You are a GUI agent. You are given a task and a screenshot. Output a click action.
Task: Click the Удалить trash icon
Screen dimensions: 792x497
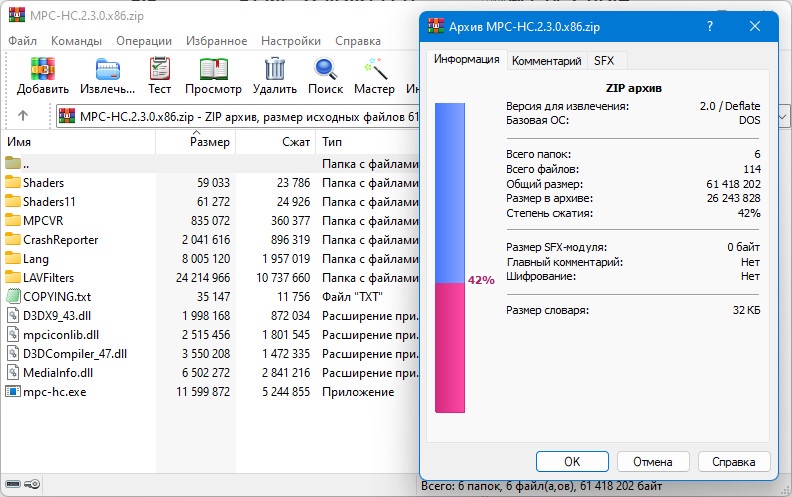point(275,68)
